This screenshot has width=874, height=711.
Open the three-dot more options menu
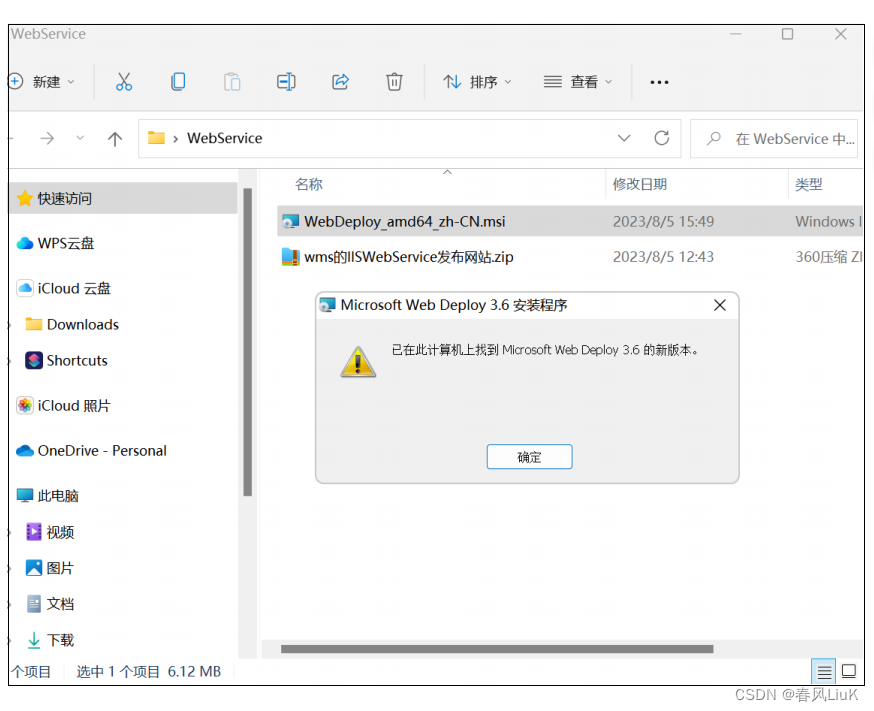point(659,82)
